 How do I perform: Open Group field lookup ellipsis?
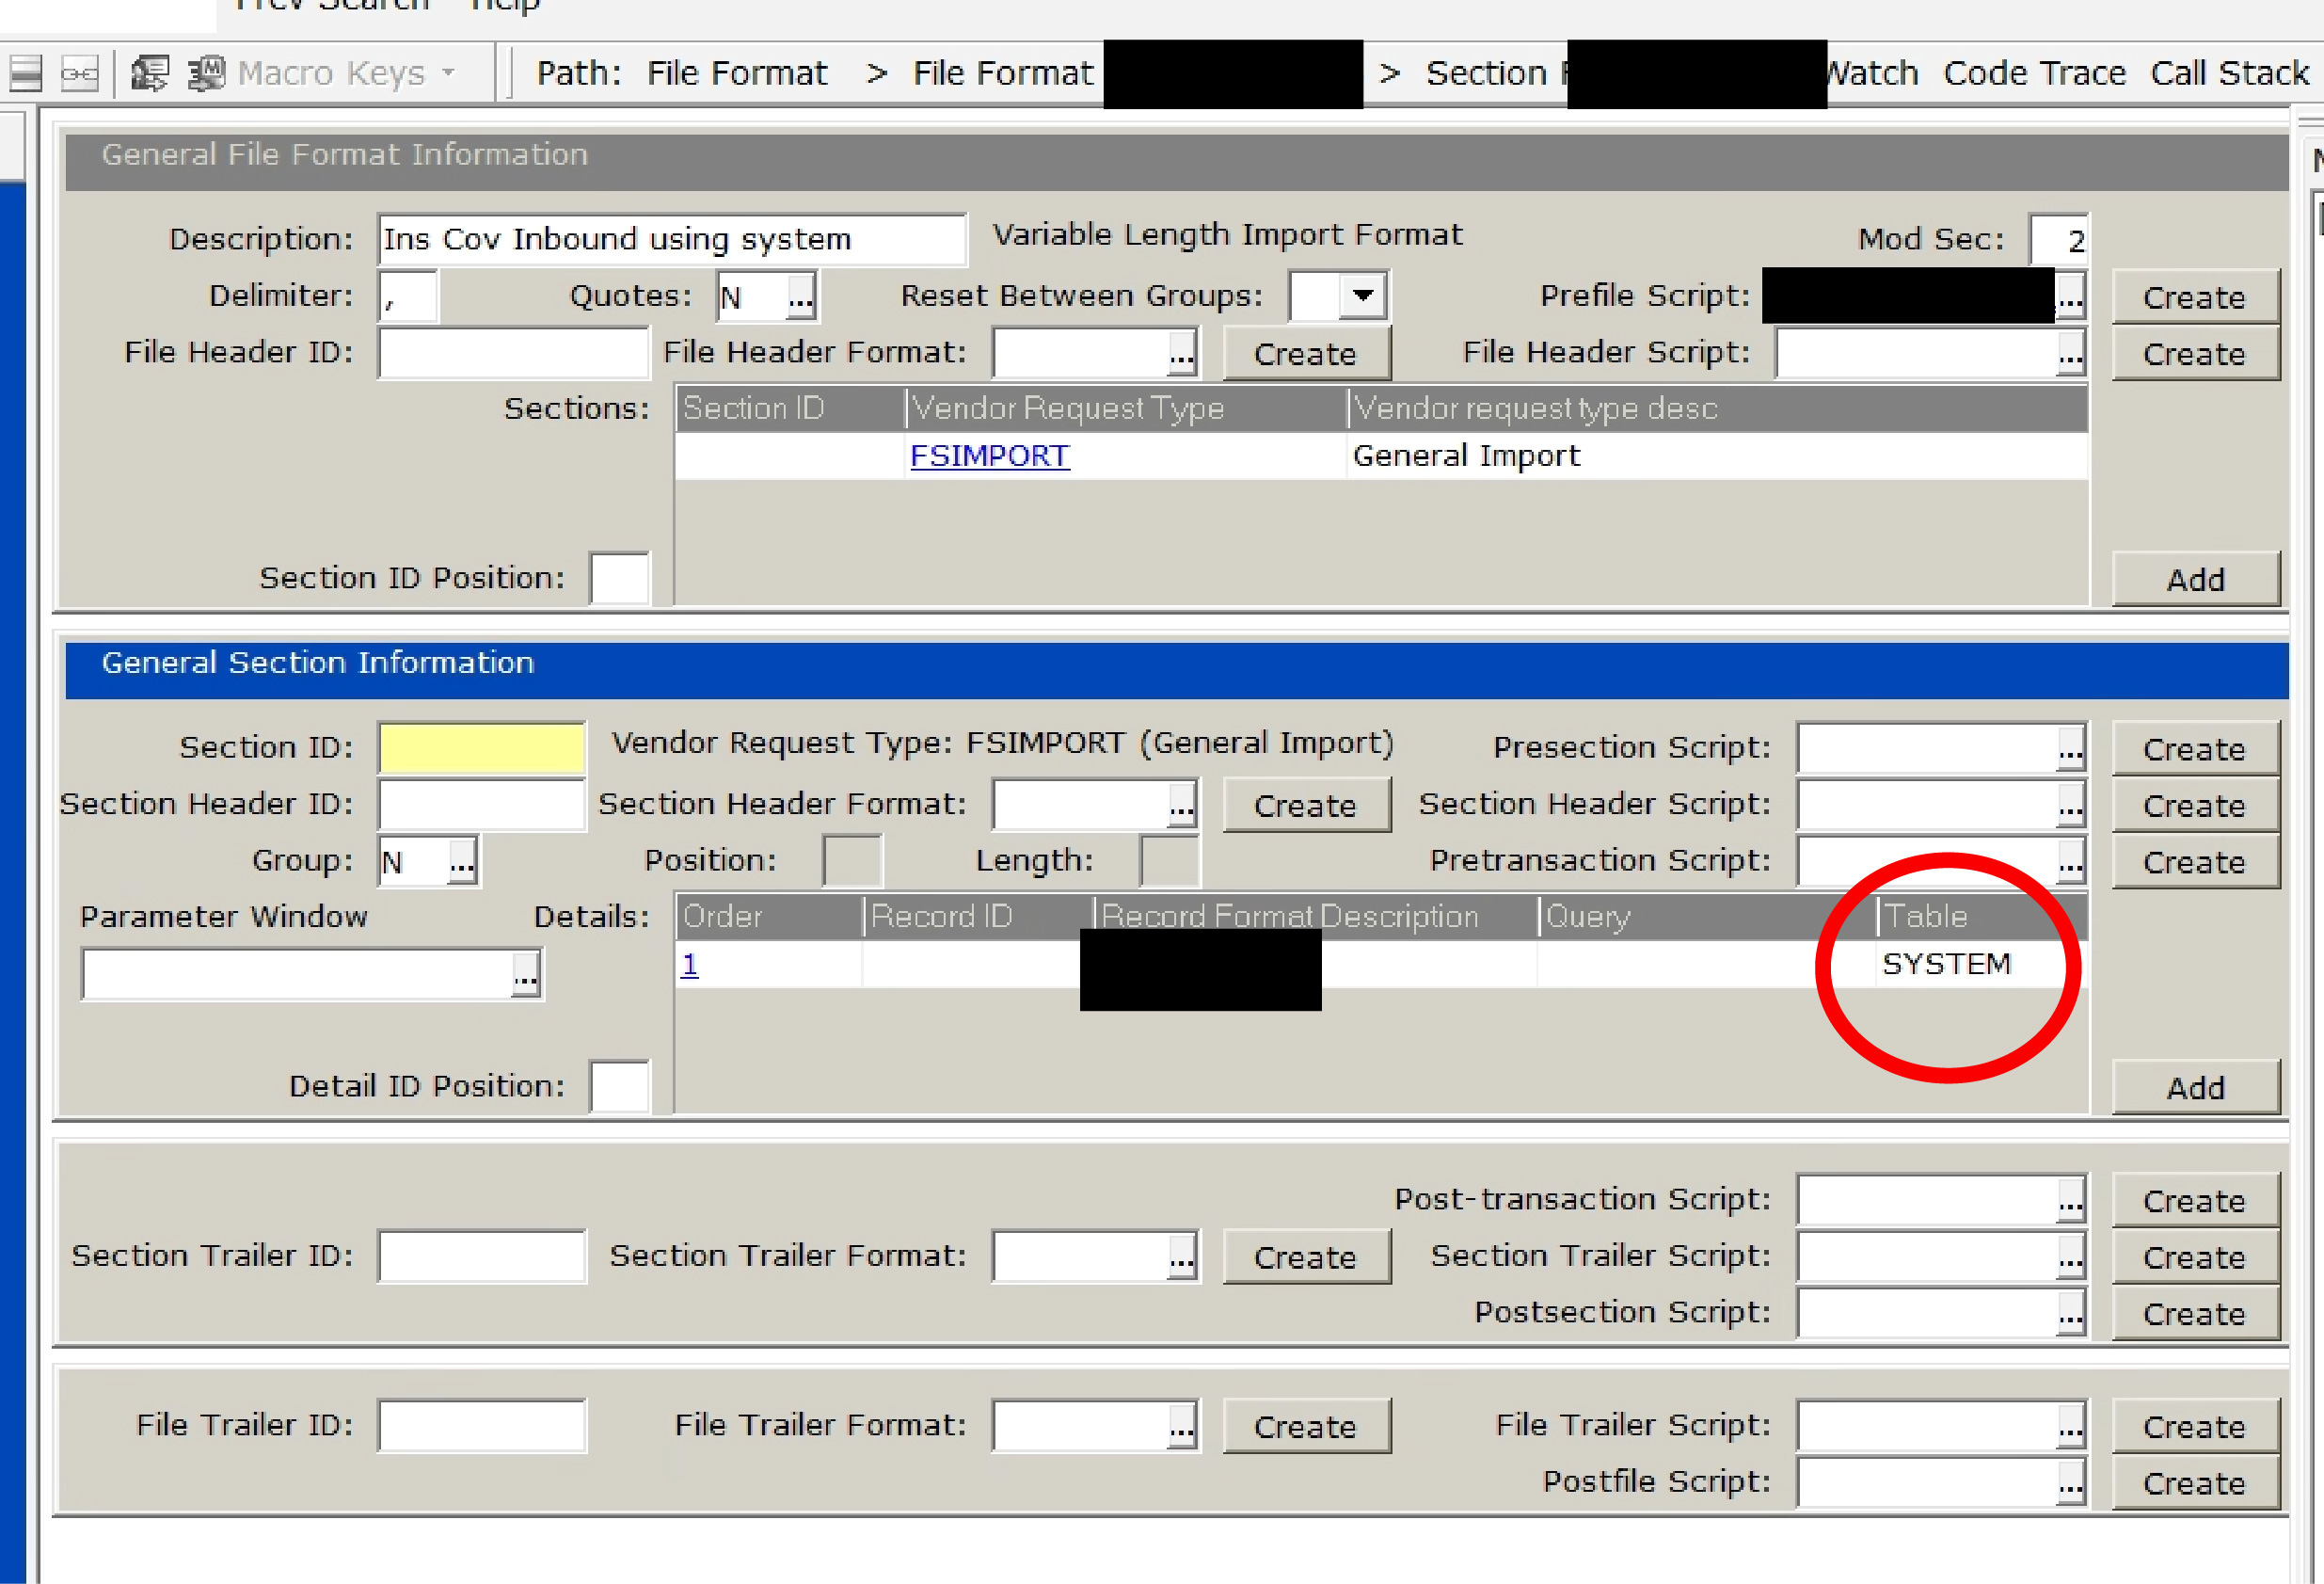click(462, 862)
